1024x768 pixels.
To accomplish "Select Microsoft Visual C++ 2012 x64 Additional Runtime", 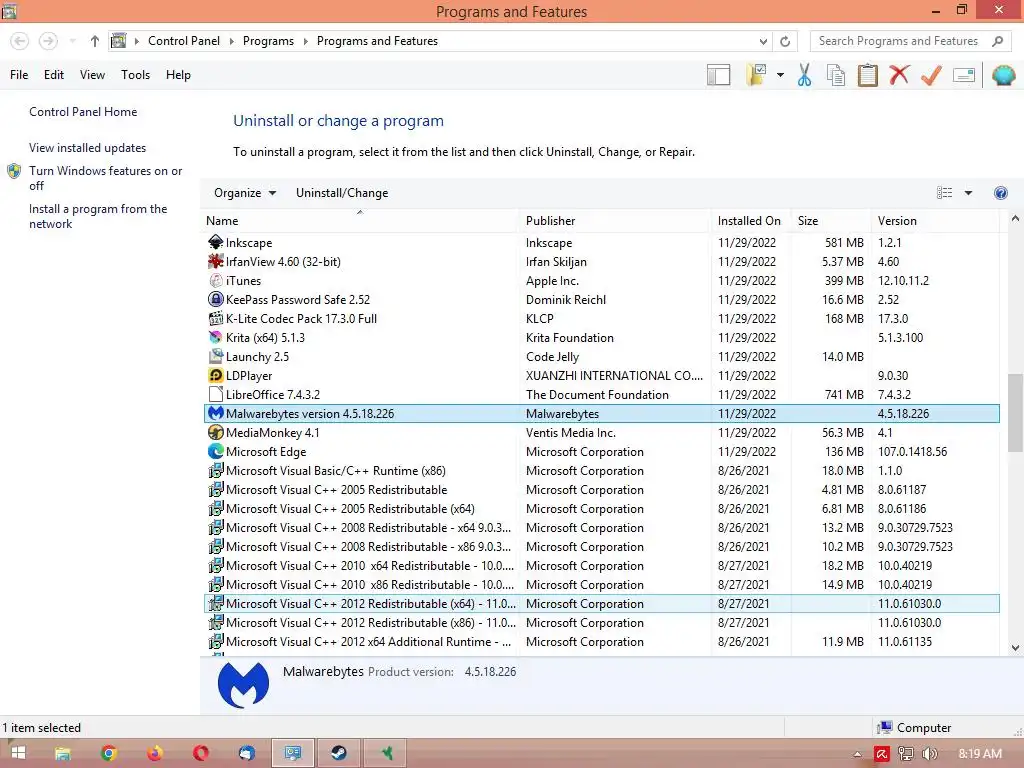I will 601,641.
